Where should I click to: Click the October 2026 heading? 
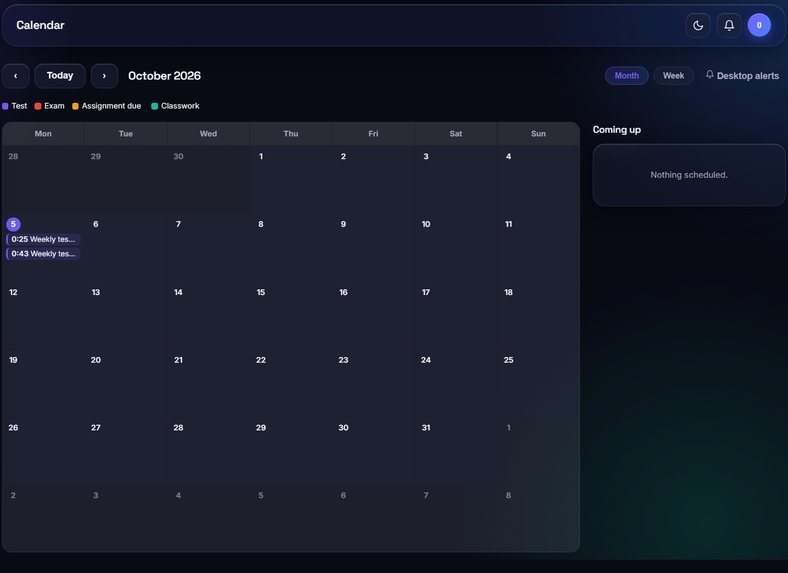[164, 76]
